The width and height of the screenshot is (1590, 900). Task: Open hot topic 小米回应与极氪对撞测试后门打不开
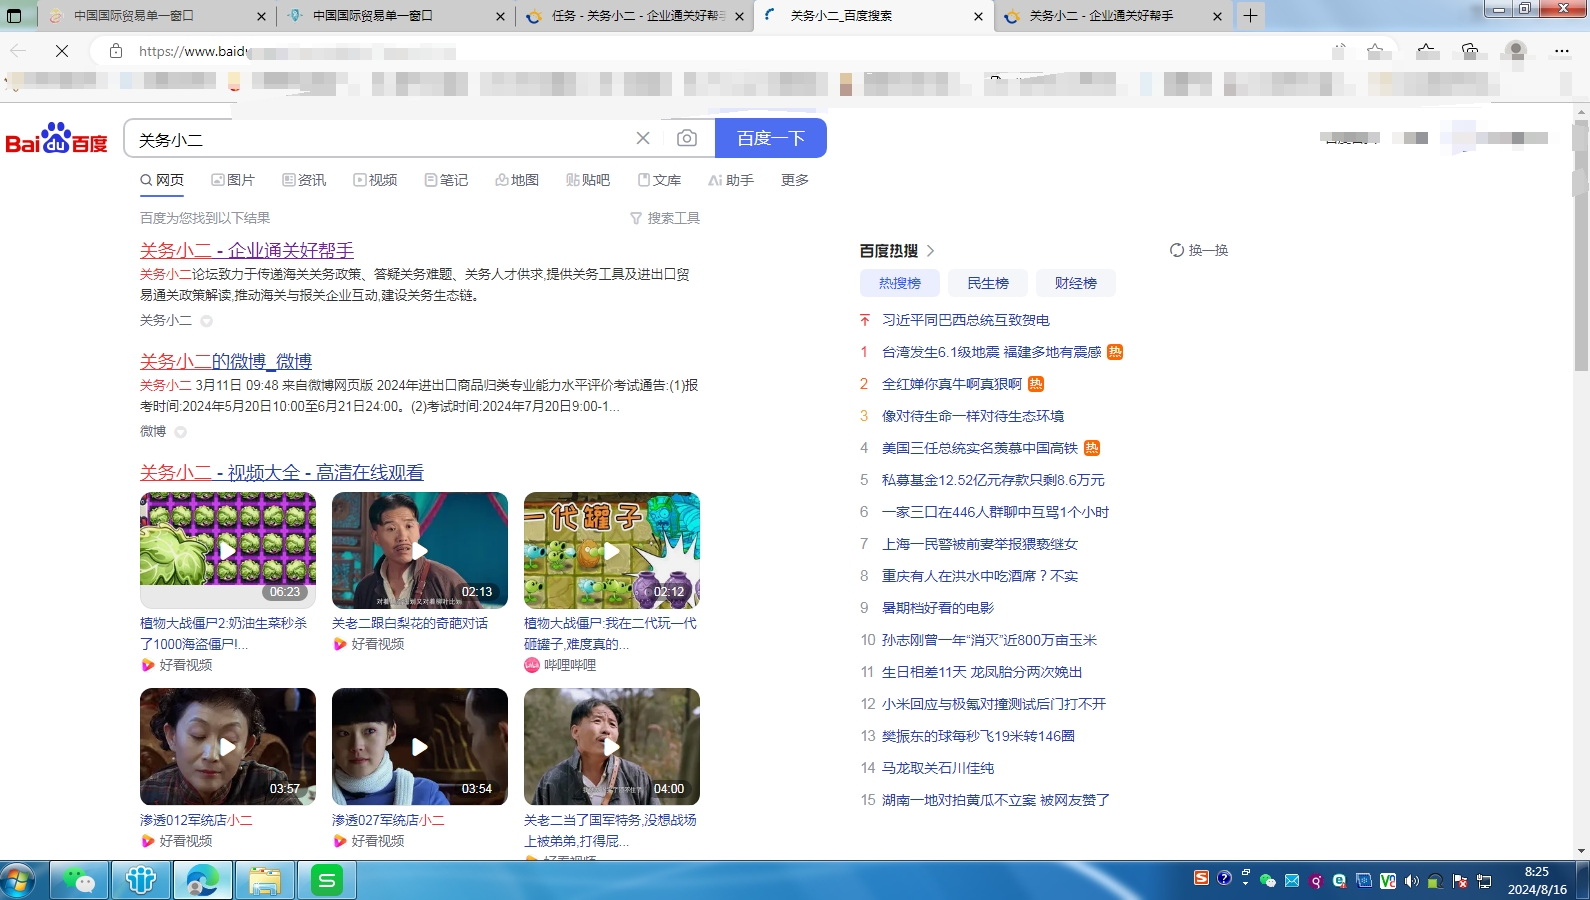994,704
